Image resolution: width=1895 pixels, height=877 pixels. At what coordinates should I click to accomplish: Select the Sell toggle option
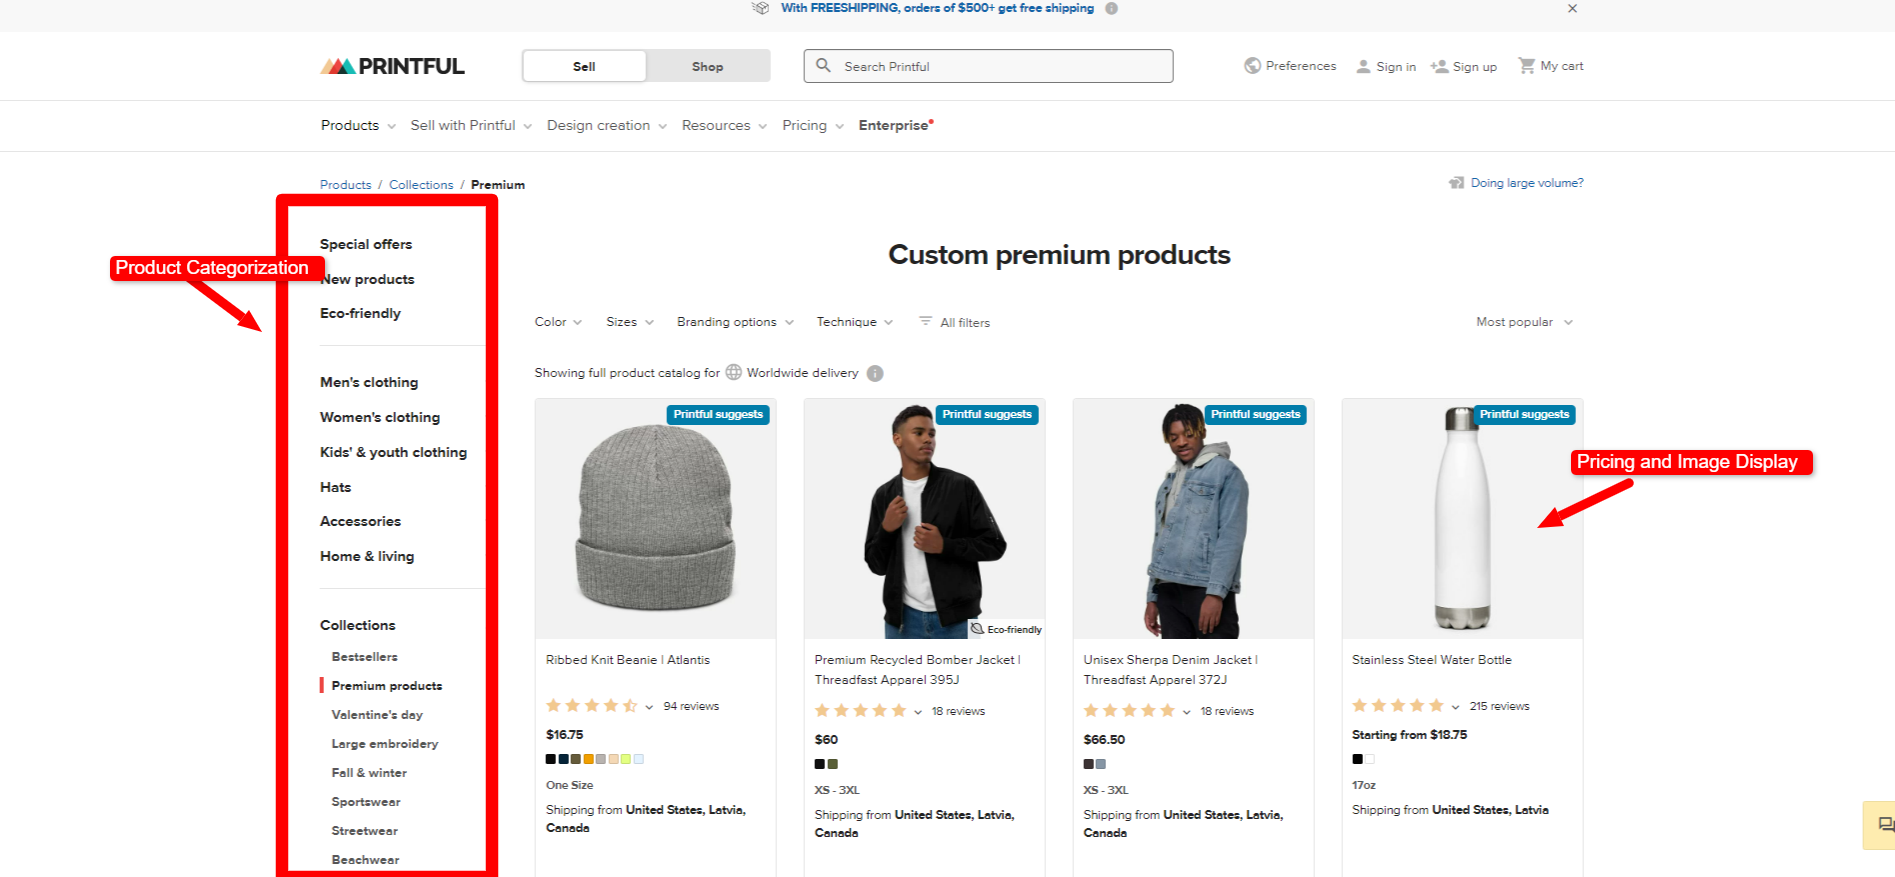click(x=584, y=66)
